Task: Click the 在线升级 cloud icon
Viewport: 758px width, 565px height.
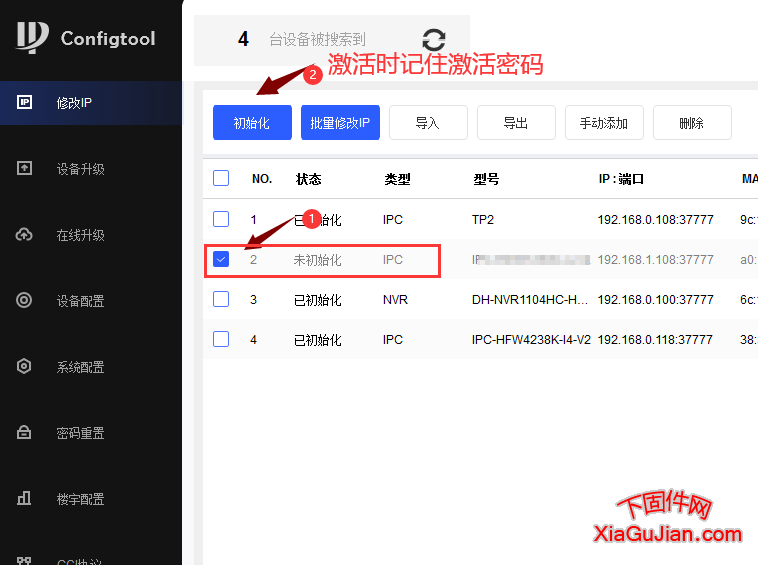Action: click(24, 234)
